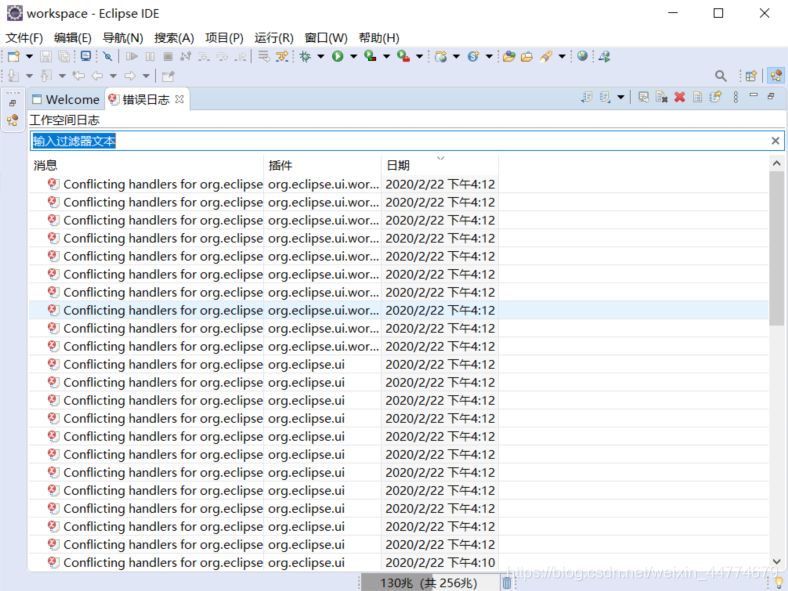Open the console monitor toolbar icon
Screen dimensions: 788x591
coord(86,56)
